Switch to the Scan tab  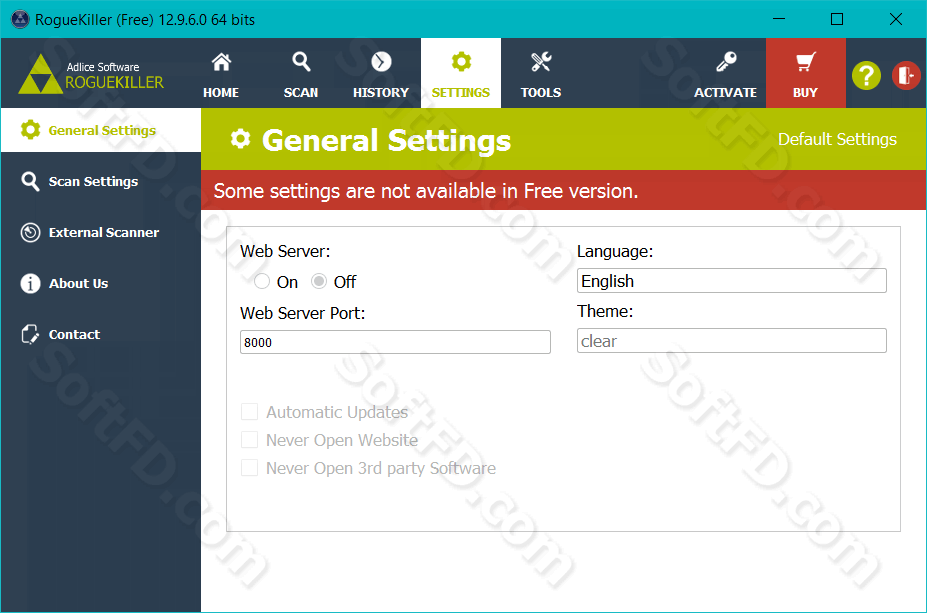(x=301, y=73)
